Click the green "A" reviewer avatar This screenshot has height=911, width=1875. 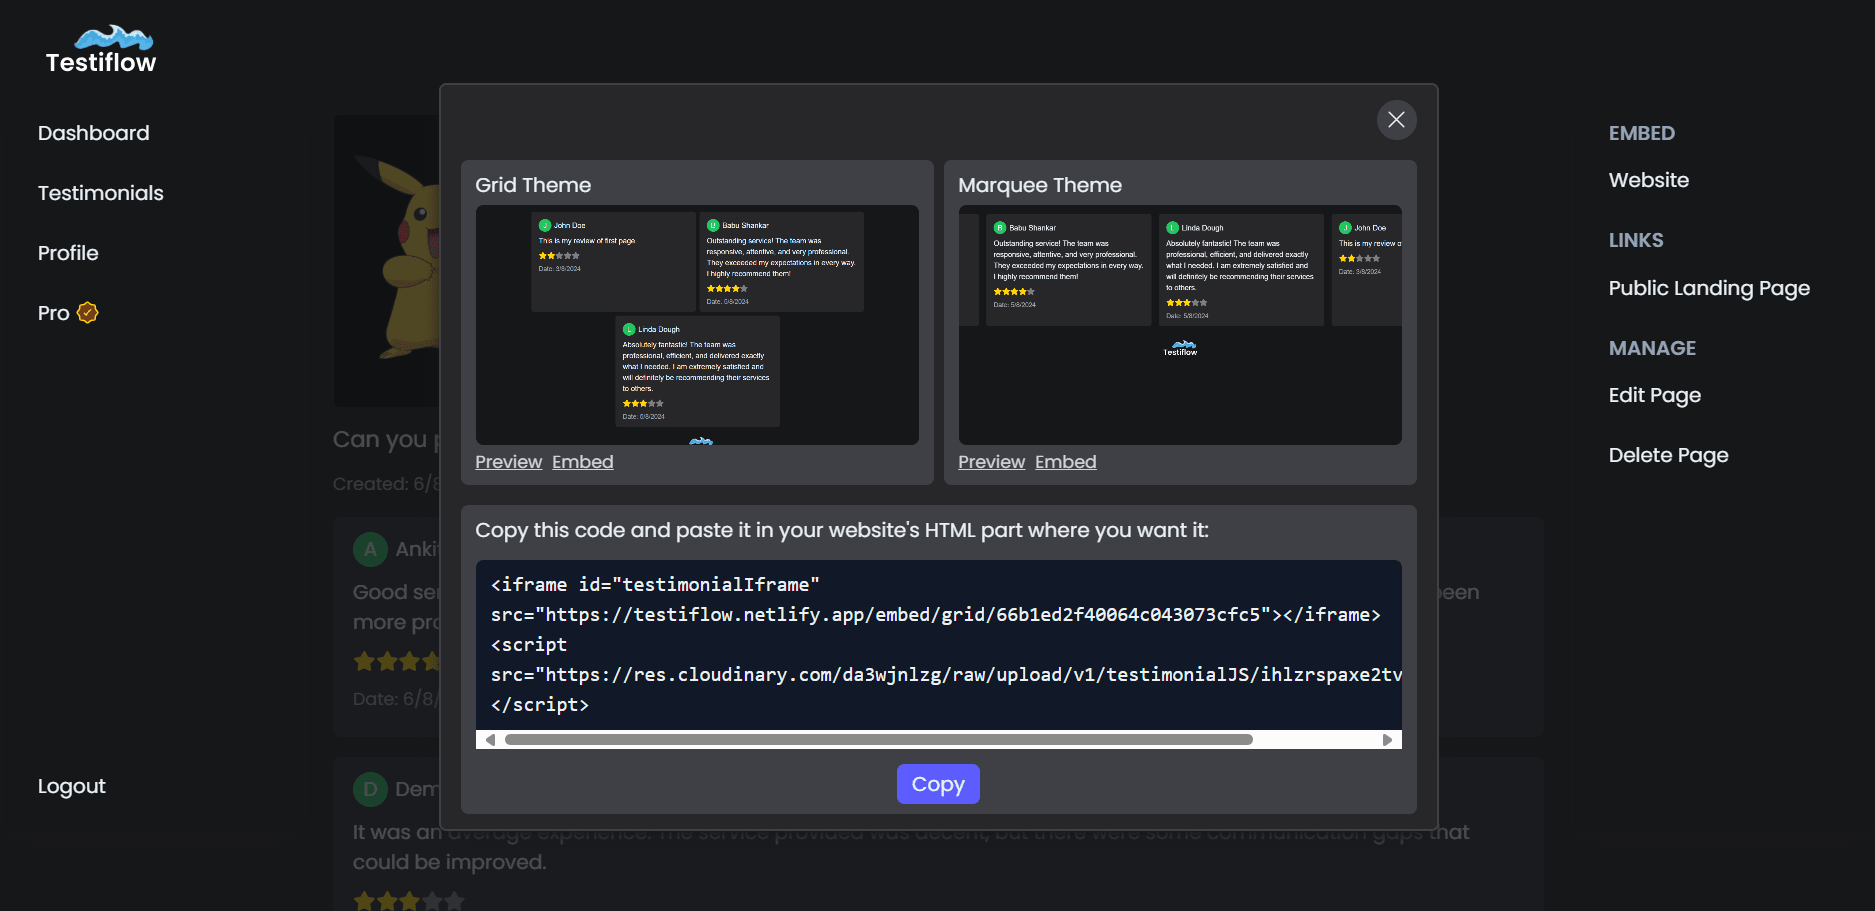coord(370,549)
